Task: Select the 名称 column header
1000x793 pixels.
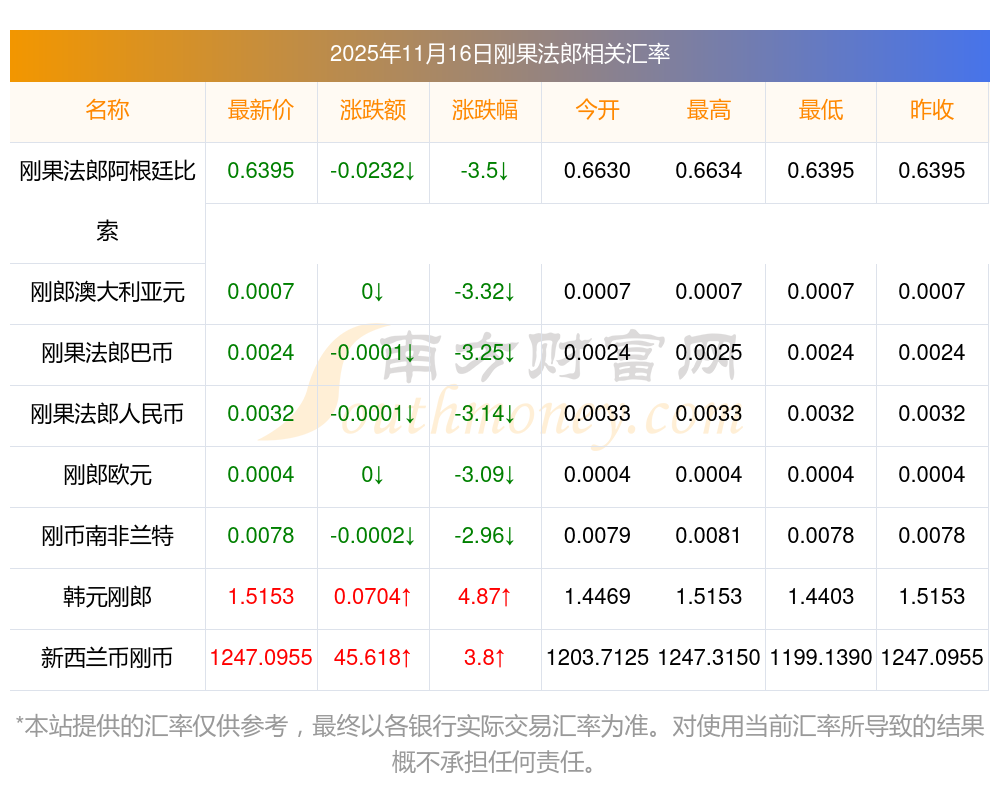Action: 107,110
